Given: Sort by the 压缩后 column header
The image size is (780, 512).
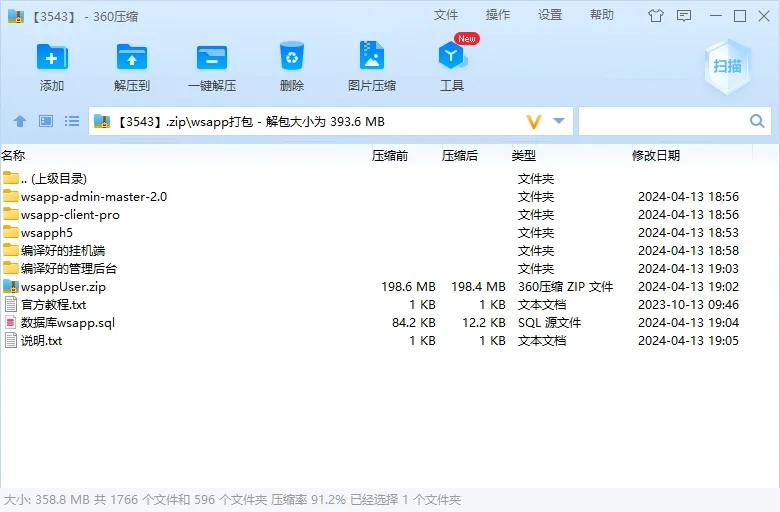Looking at the screenshot, I should (x=460, y=156).
